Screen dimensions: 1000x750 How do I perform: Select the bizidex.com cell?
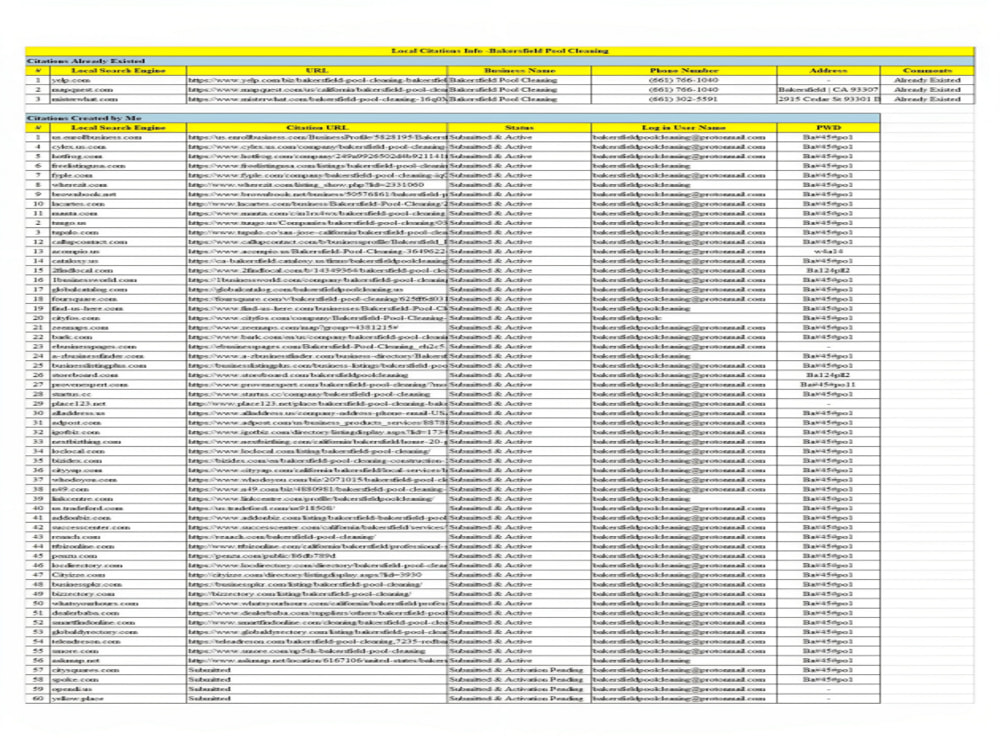[x=119, y=460]
